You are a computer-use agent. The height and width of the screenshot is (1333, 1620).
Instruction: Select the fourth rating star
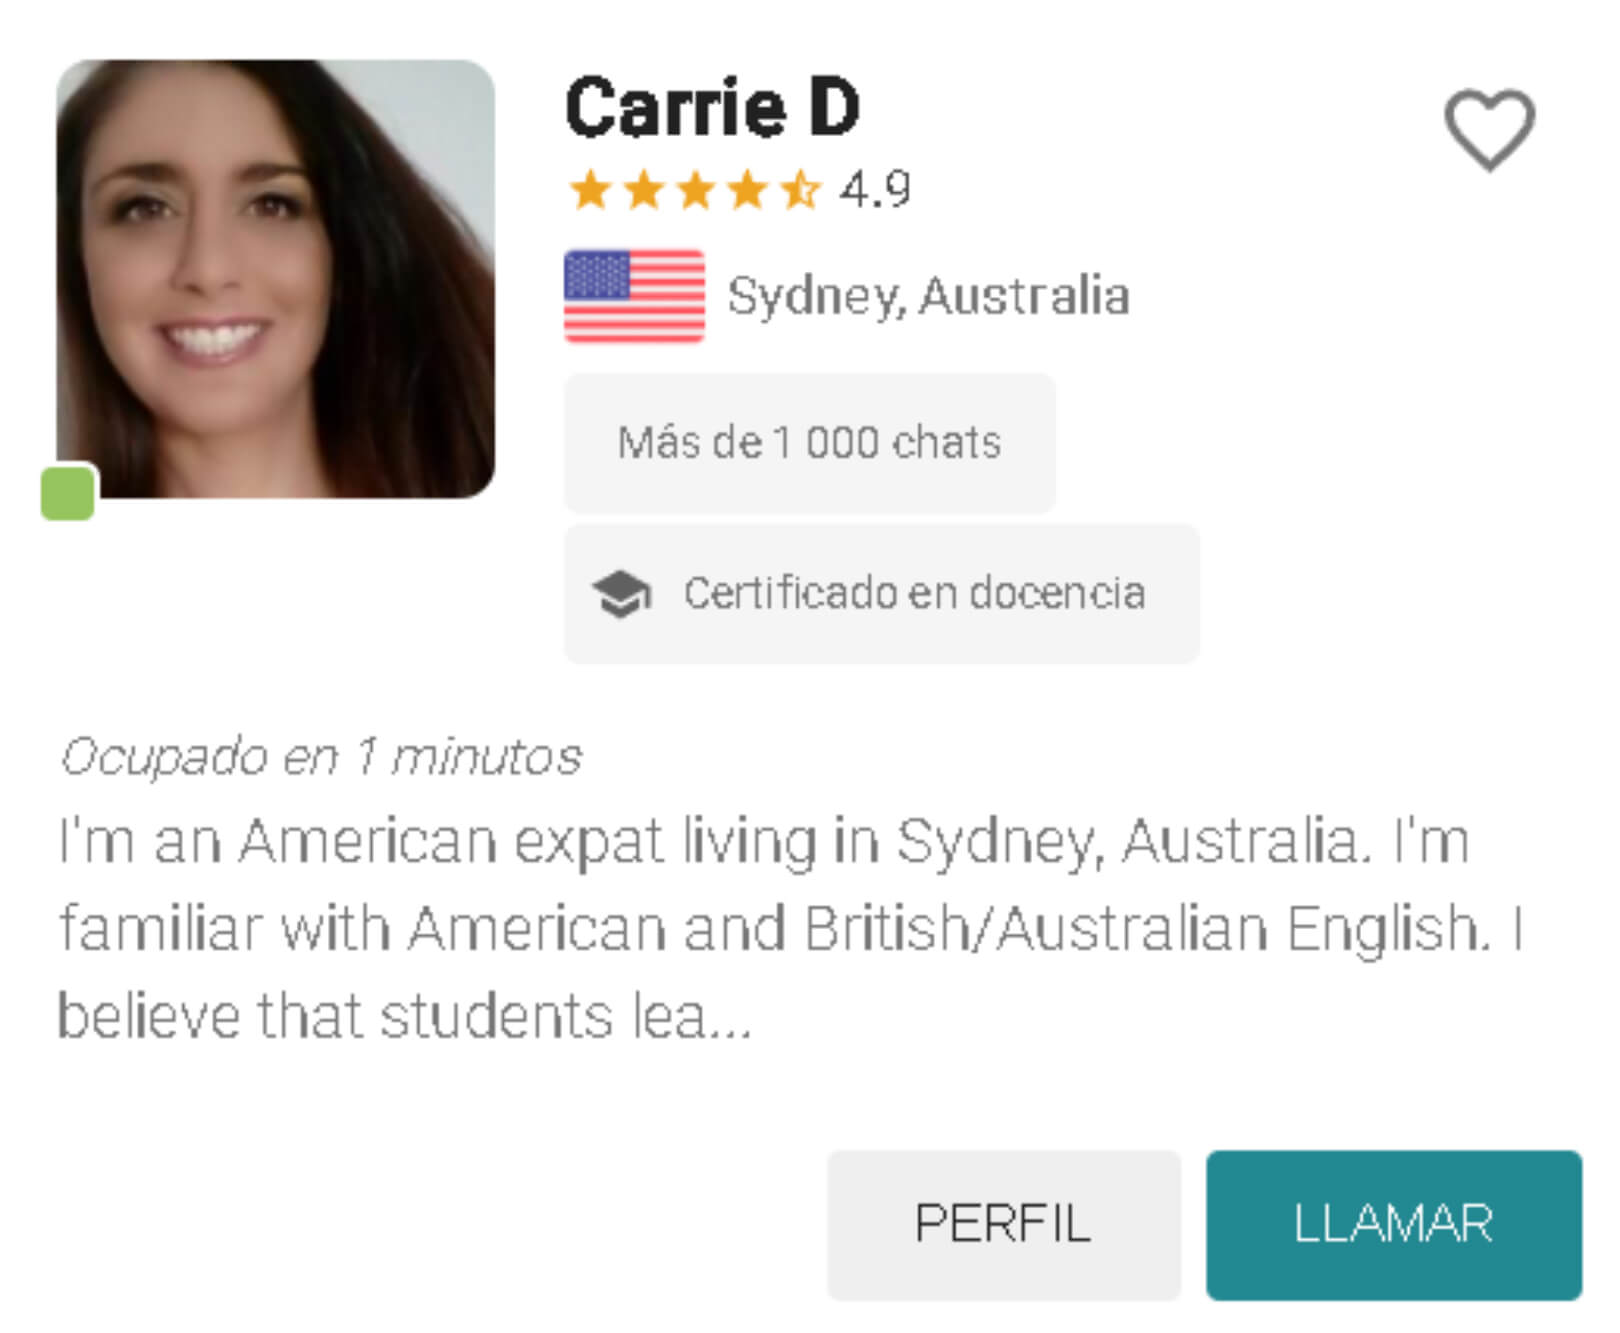click(747, 190)
